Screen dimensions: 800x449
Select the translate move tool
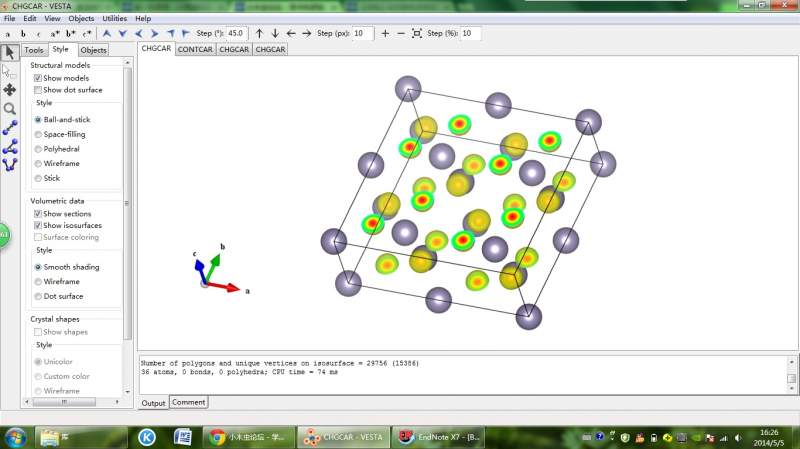tap(10, 90)
